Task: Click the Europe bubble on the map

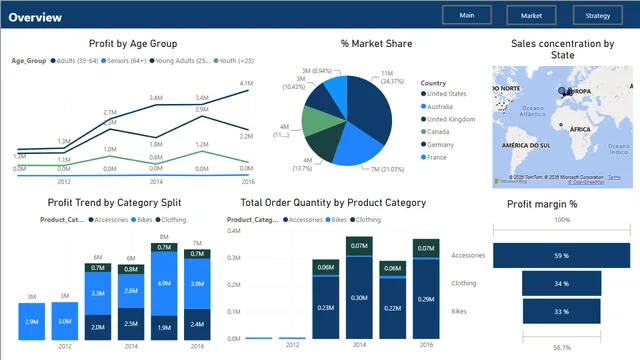Action: [x=562, y=91]
